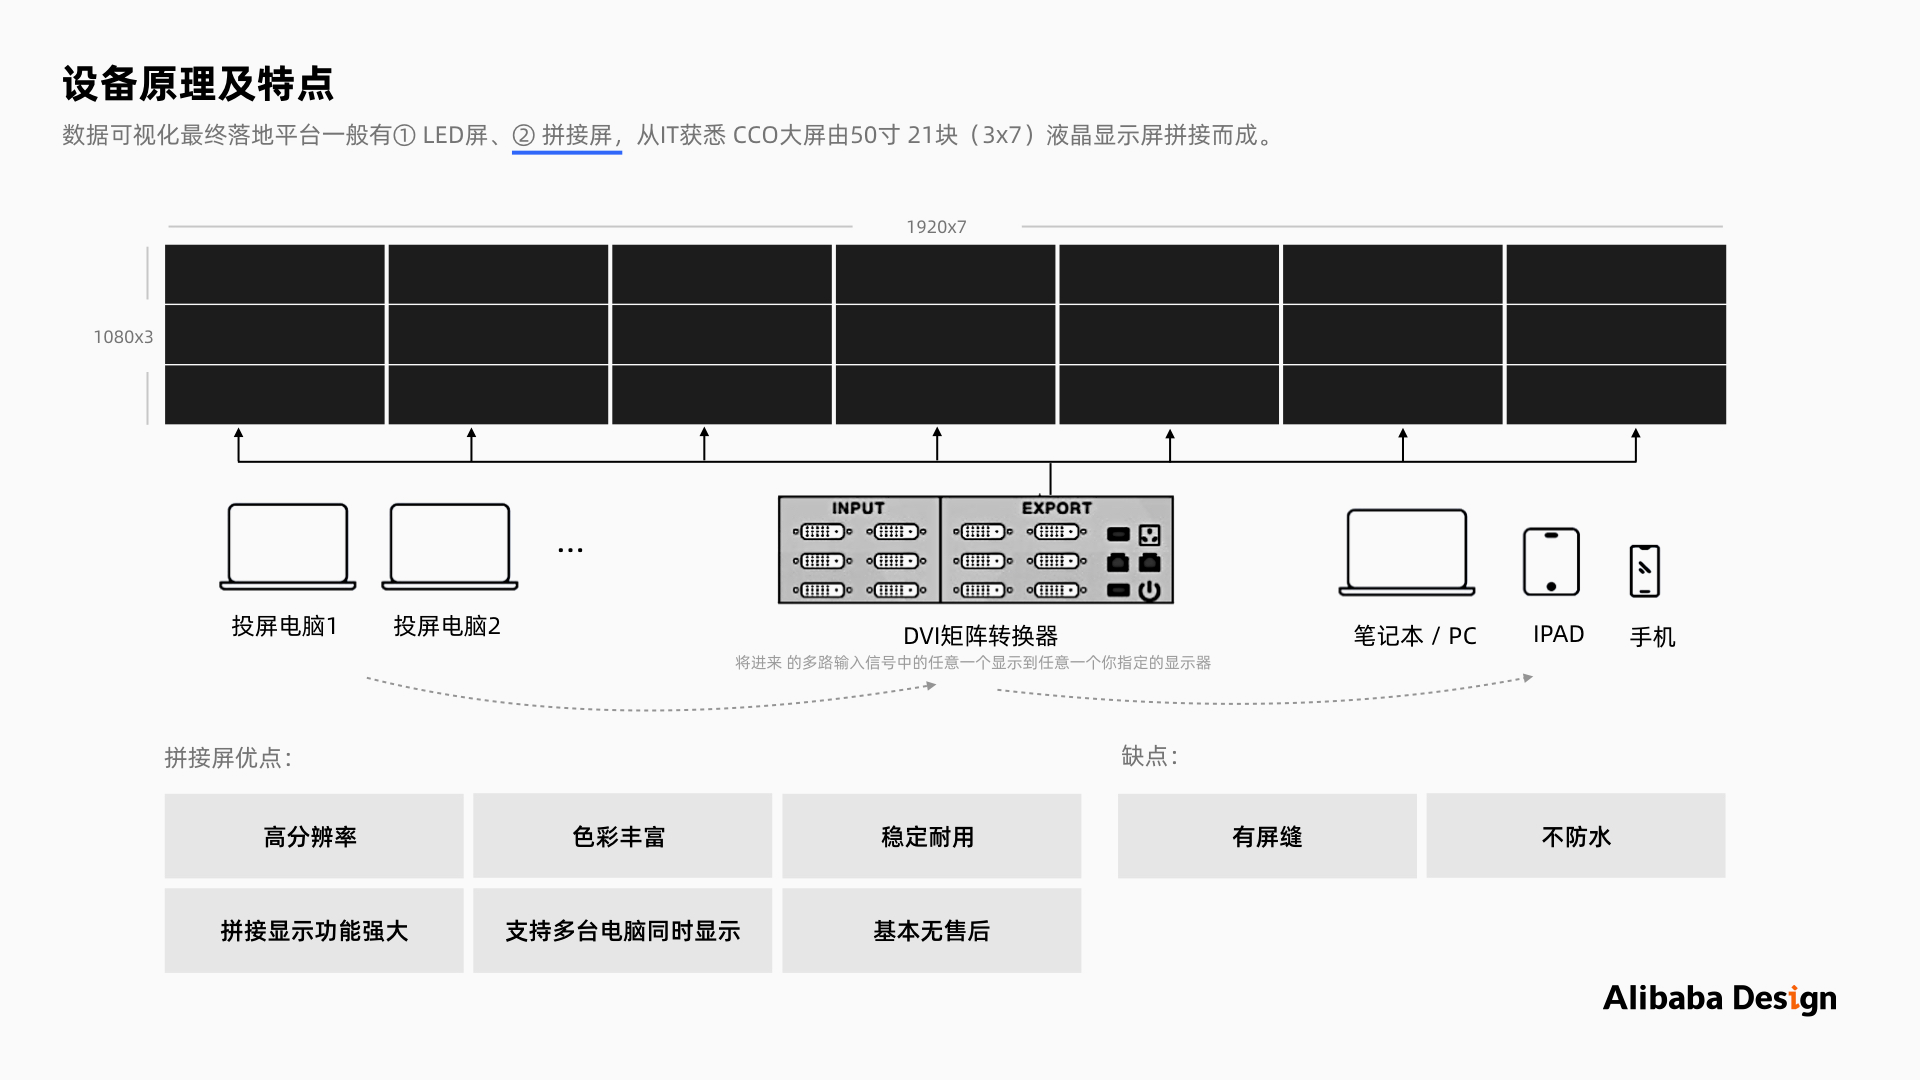The height and width of the screenshot is (1080, 1920).
Task: Click the 投屏电脑1 laptop icon
Action: (x=288, y=546)
